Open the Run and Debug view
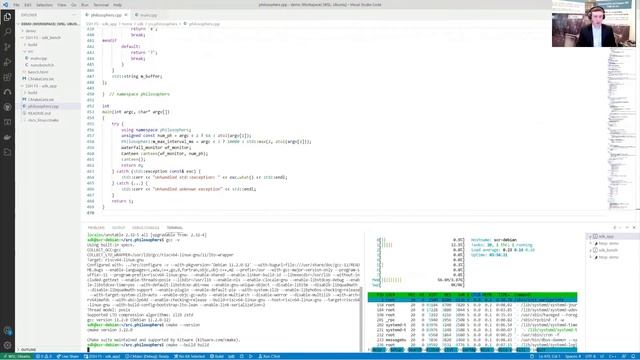This screenshot has height=360, width=640. pyautogui.click(x=7, y=62)
